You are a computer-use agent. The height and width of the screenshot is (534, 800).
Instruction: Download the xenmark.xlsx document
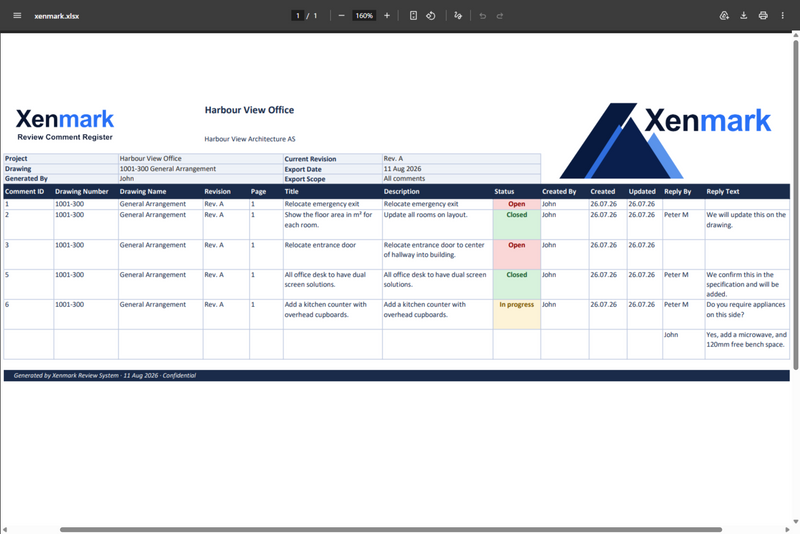(x=743, y=15)
